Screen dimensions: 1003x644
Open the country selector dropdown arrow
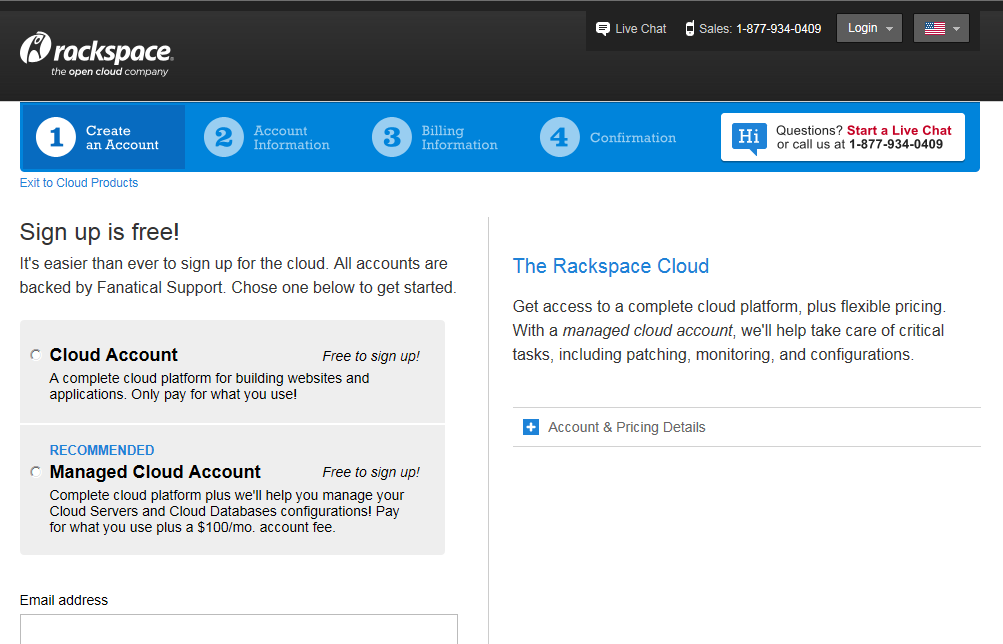956,29
